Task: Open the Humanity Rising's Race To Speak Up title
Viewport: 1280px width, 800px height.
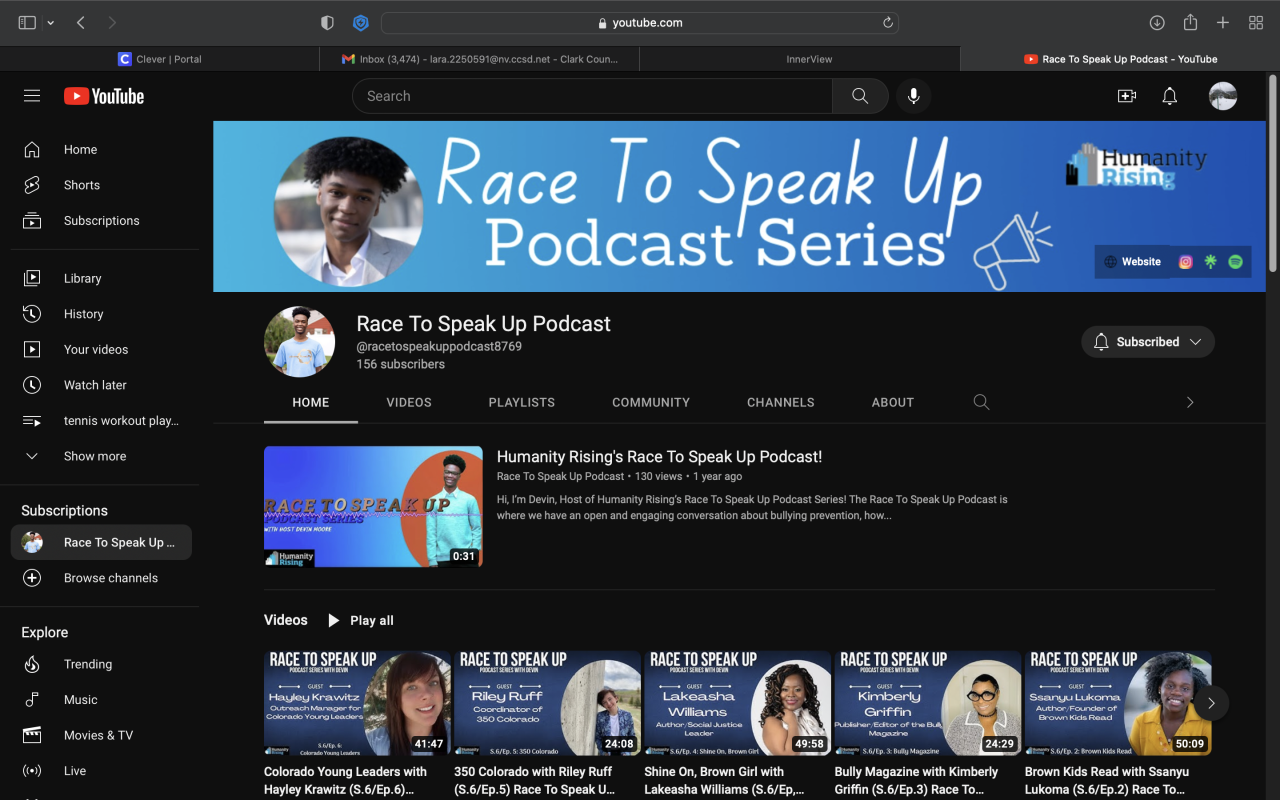Action: [659, 457]
